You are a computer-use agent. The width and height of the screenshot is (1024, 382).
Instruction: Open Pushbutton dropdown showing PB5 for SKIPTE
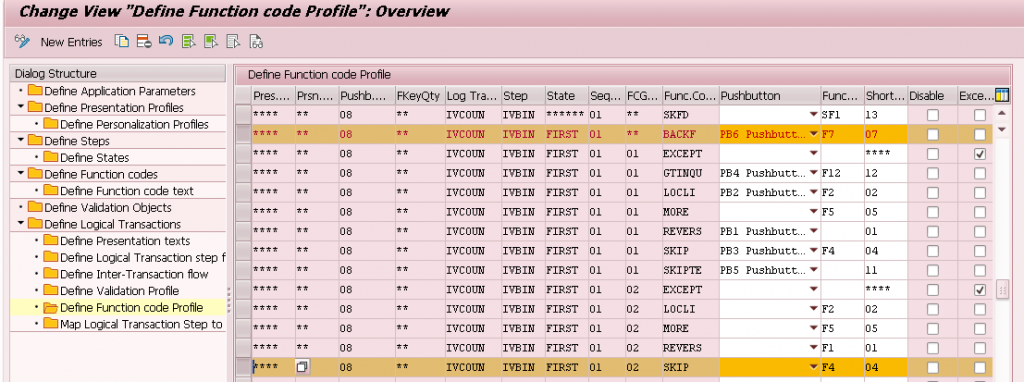point(813,270)
